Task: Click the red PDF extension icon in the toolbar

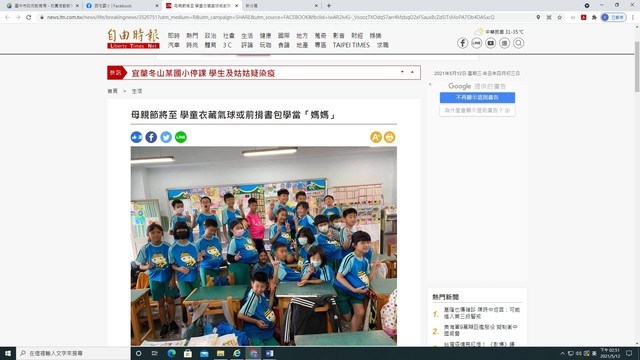Action: pos(584,17)
